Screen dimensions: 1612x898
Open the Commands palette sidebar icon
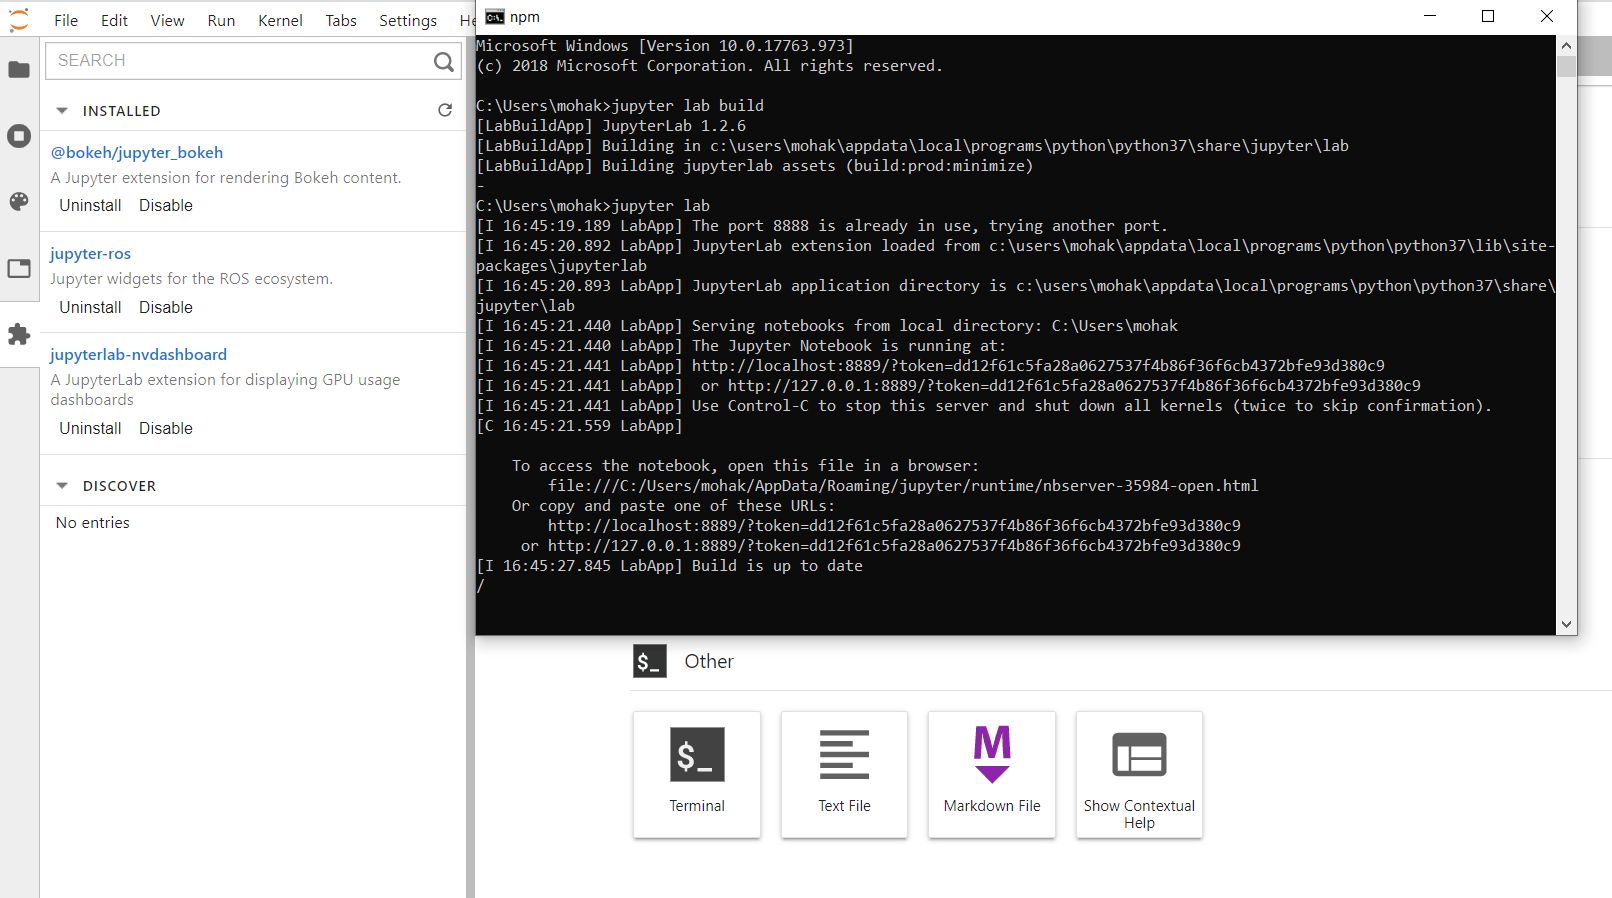pyautogui.click(x=19, y=201)
